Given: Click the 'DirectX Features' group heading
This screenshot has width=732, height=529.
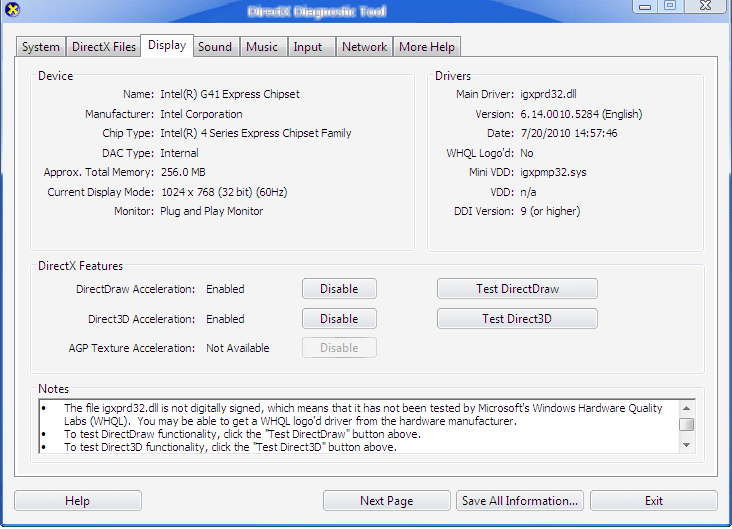Looking at the screenshot, I should (x=80, y=266).
